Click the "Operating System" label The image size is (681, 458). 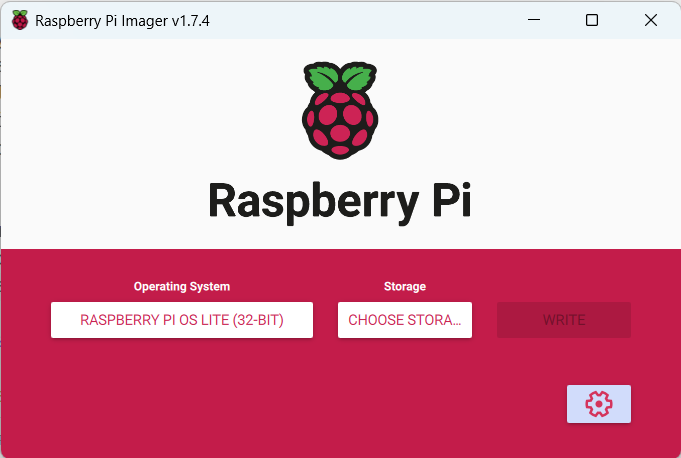pyautogui.click(x=182, y=286)
